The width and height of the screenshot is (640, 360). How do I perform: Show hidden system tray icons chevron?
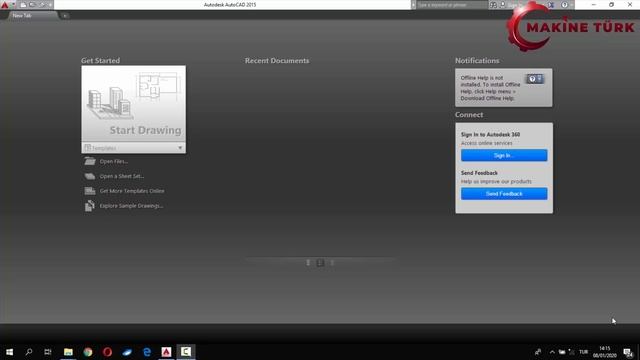[552, 352]
